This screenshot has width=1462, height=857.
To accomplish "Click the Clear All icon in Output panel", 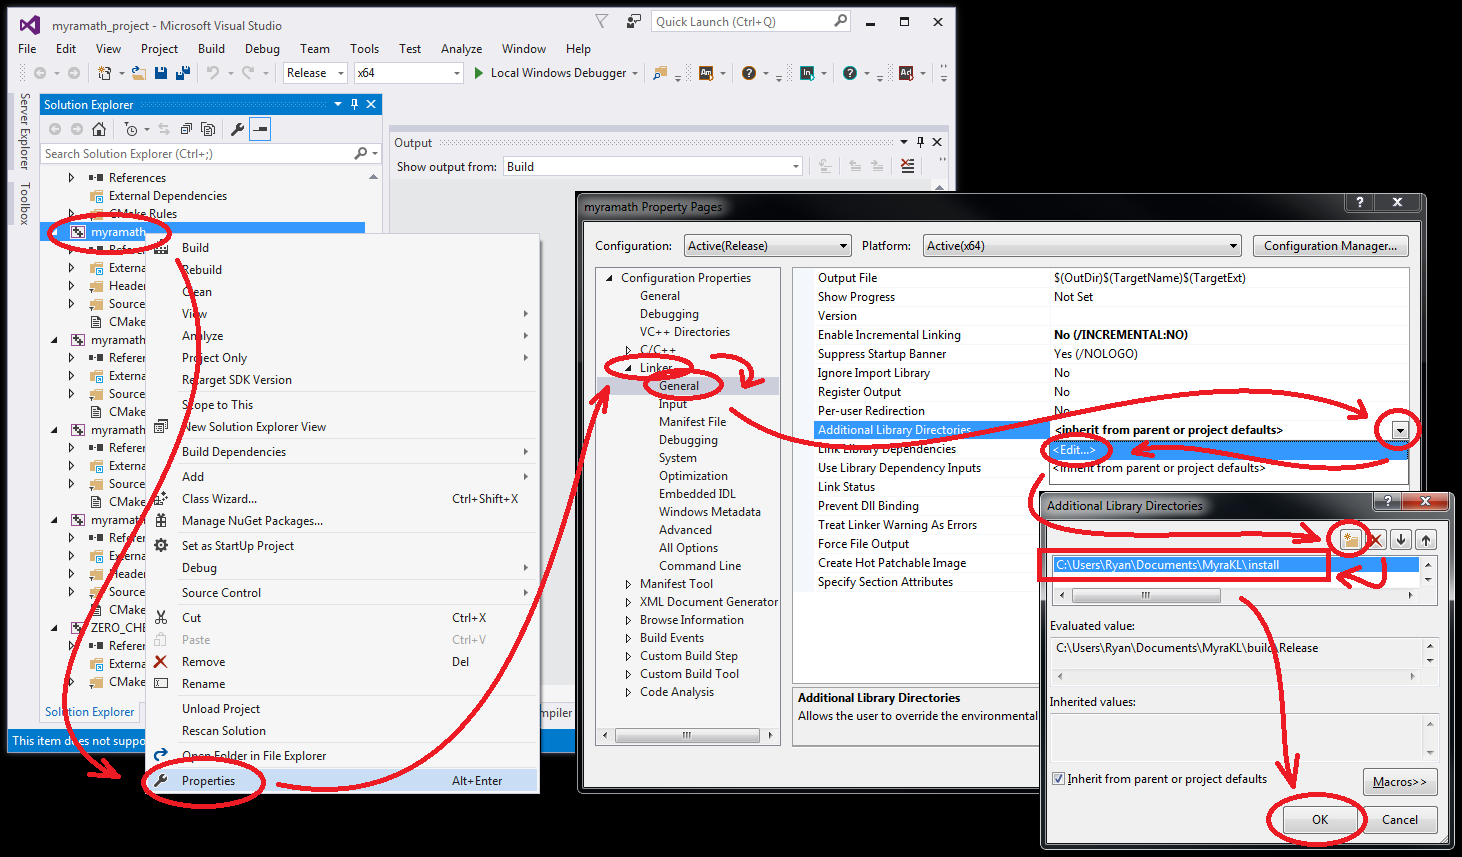I will [x=907, y=166].
